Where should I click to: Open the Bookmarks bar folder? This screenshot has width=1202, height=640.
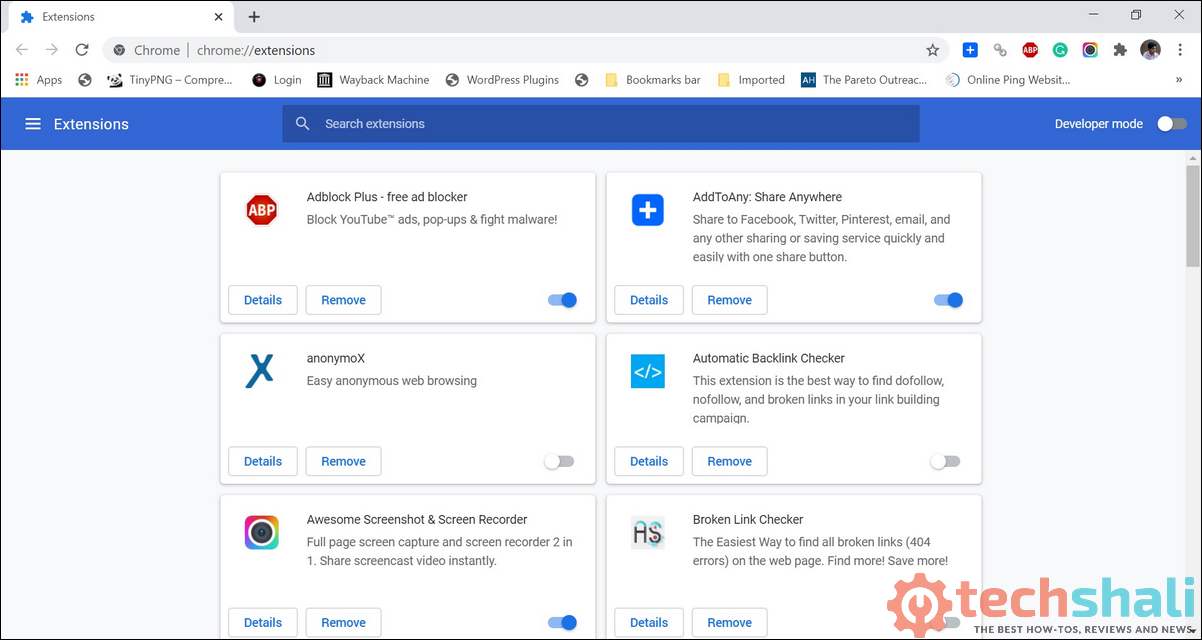[653, 80]
